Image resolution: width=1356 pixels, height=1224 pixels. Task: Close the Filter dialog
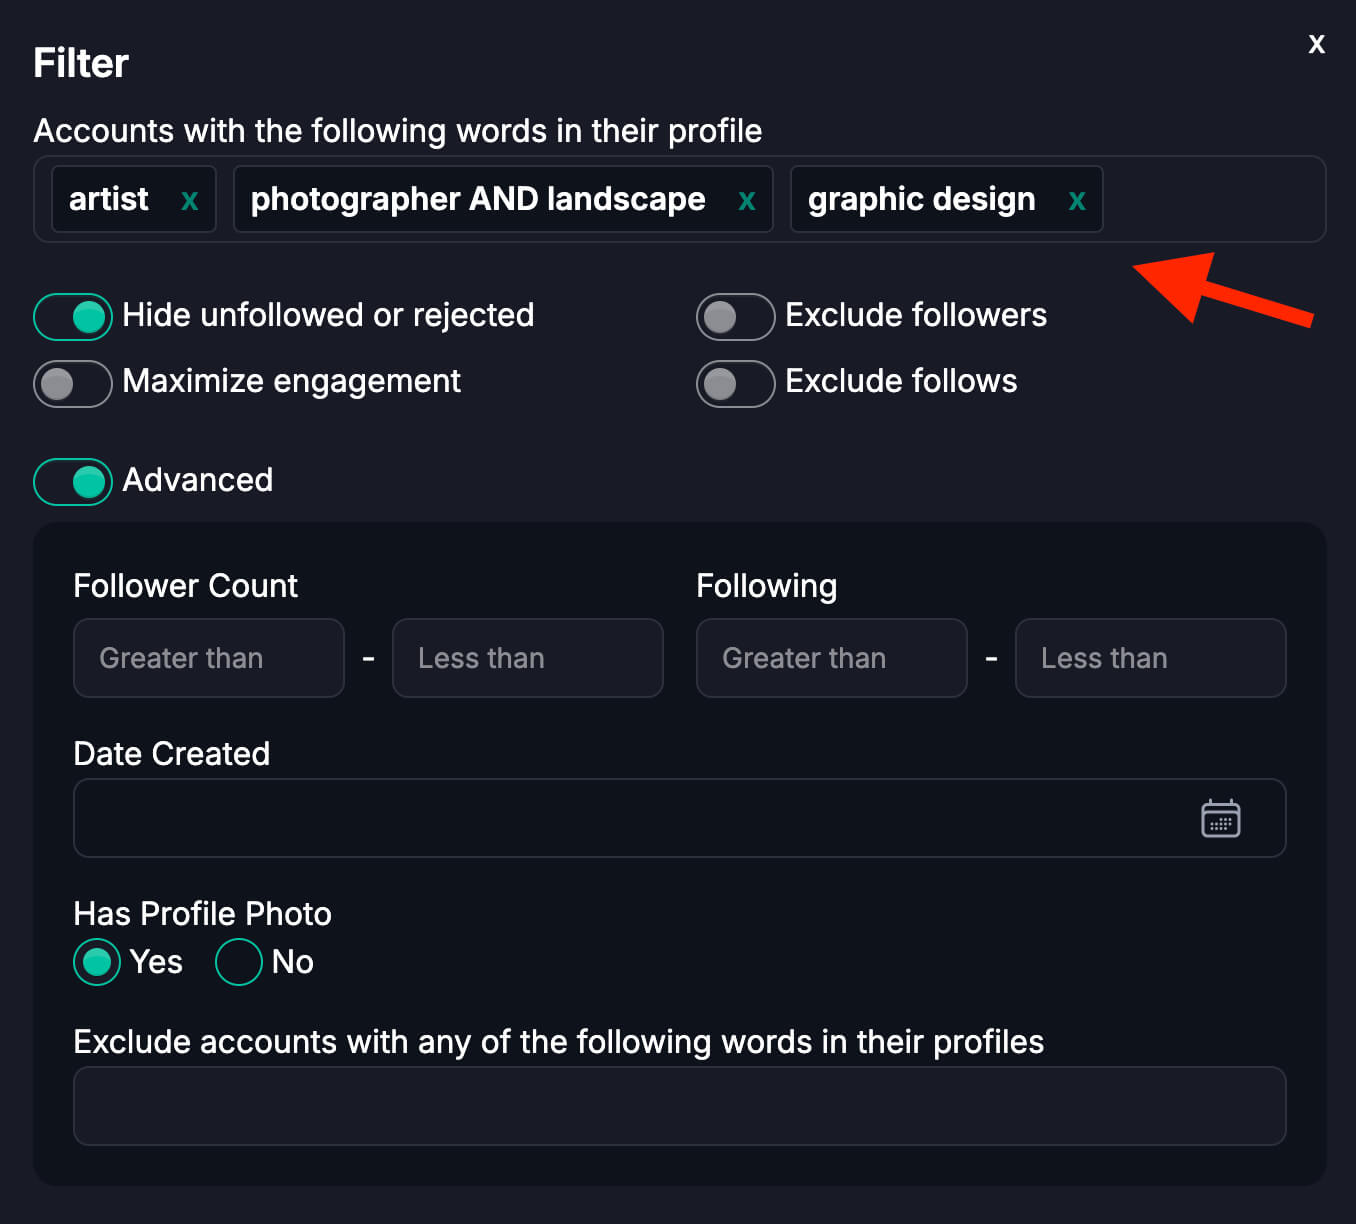pyautogui.click(x=1316, y=44)
